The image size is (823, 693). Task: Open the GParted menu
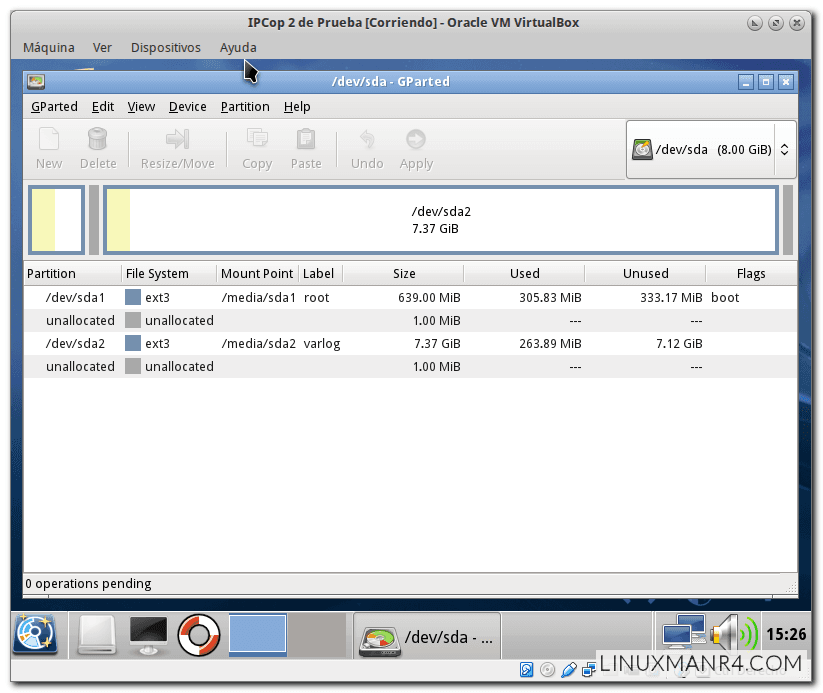point(54,107)
